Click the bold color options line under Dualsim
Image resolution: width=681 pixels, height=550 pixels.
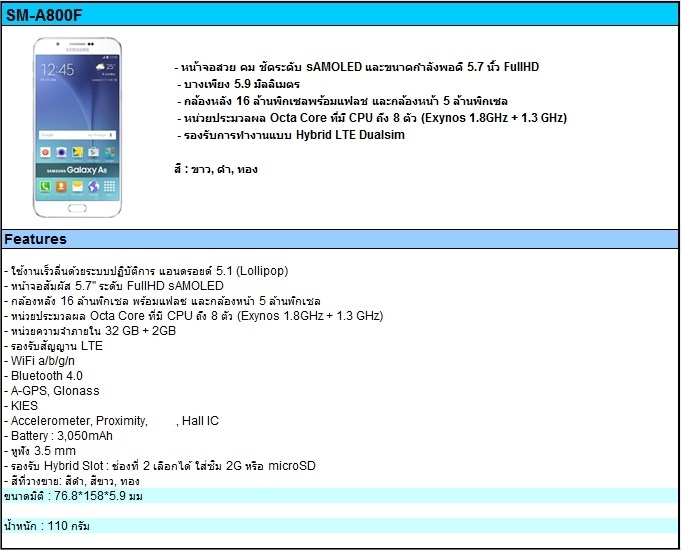click(216, 169)
